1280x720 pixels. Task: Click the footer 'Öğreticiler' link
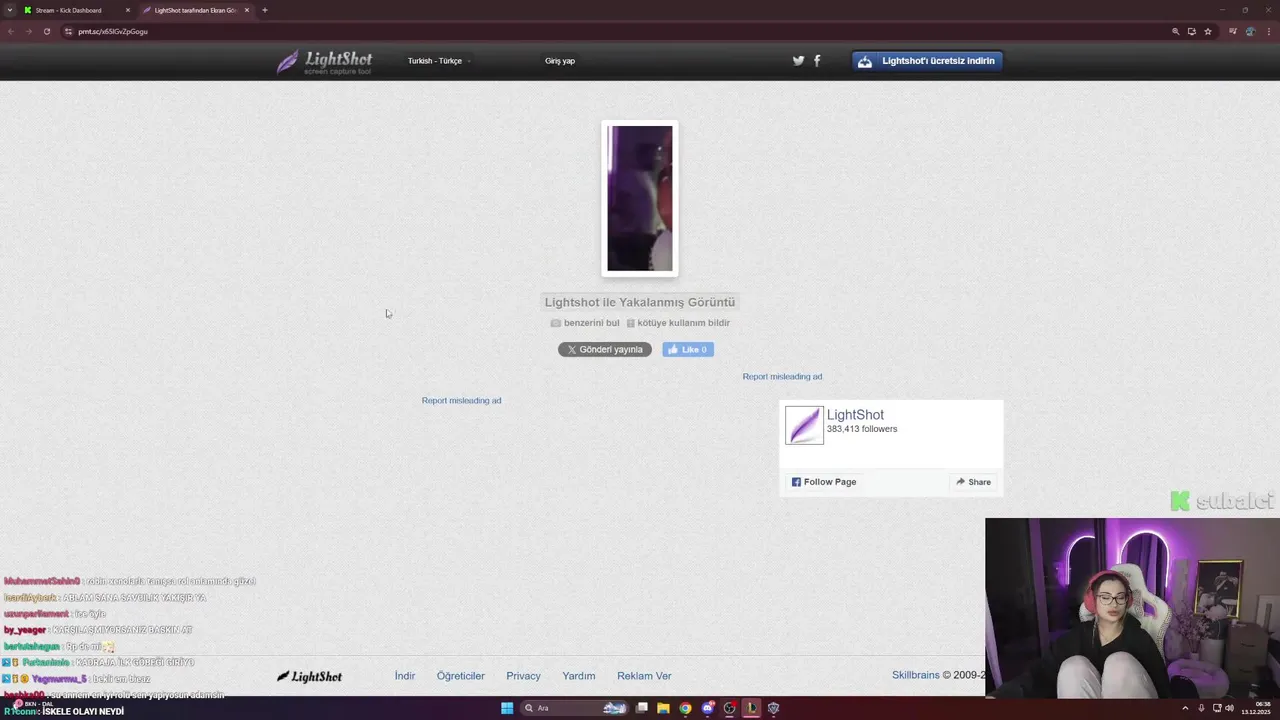coord(461,676)
